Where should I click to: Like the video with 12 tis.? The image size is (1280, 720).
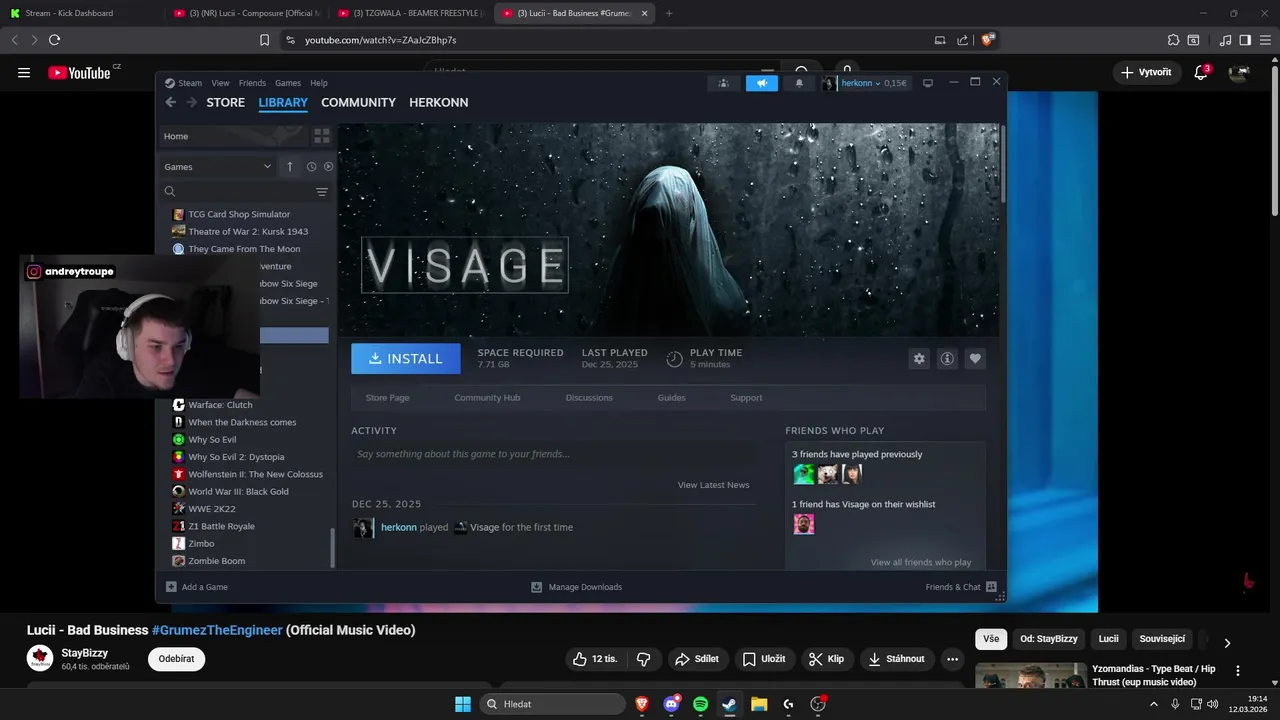(x=595, y=659)
